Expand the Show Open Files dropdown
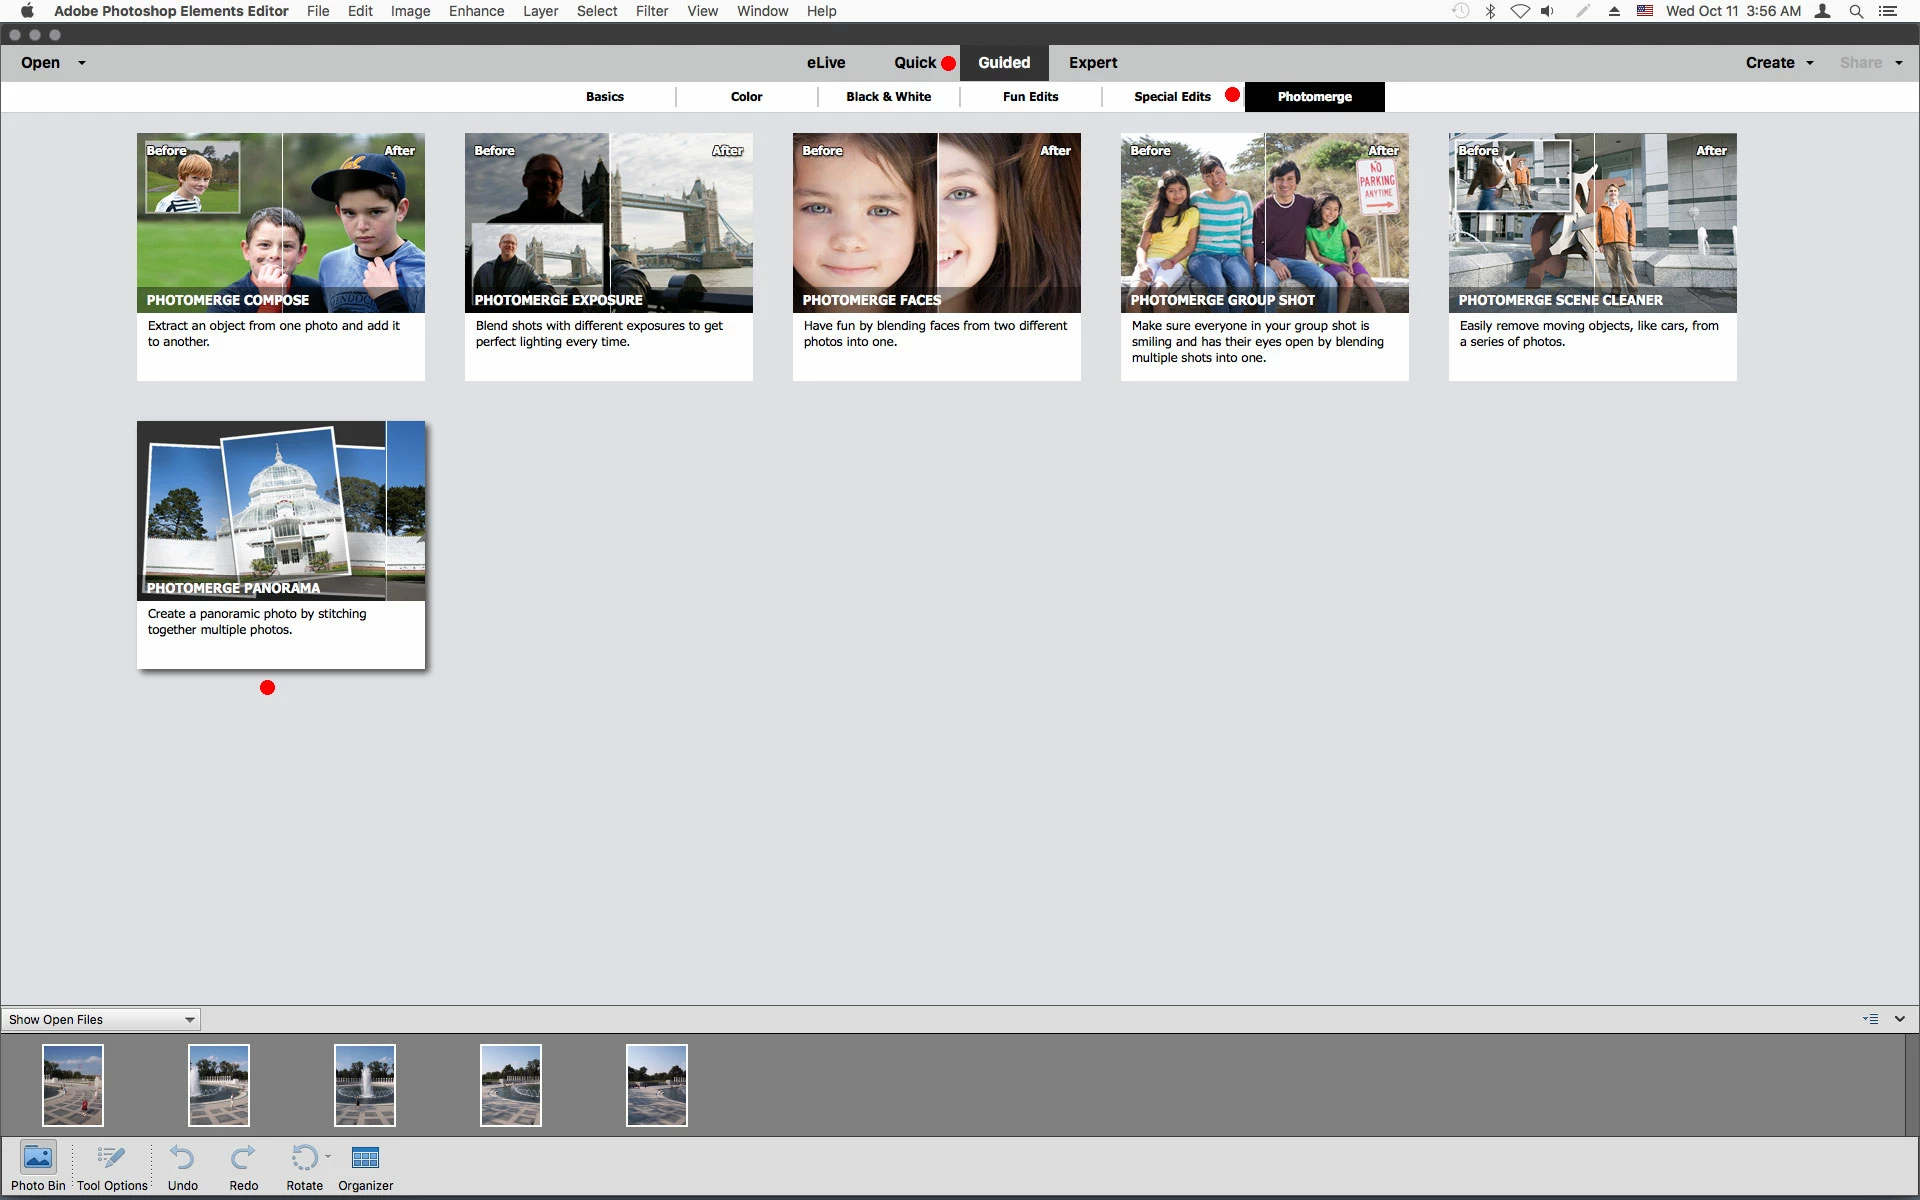 [x=100, y=1019]
